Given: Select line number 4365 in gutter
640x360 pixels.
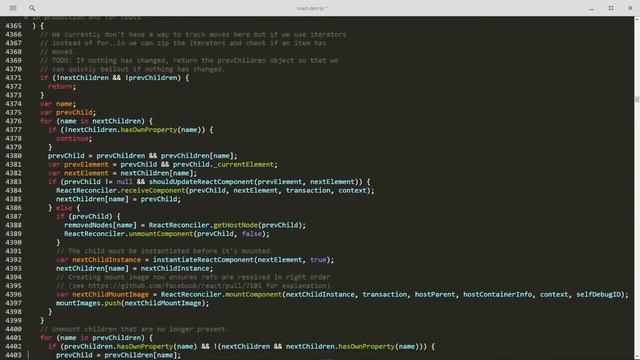Looking at the screenshot, I should [13, 26].
